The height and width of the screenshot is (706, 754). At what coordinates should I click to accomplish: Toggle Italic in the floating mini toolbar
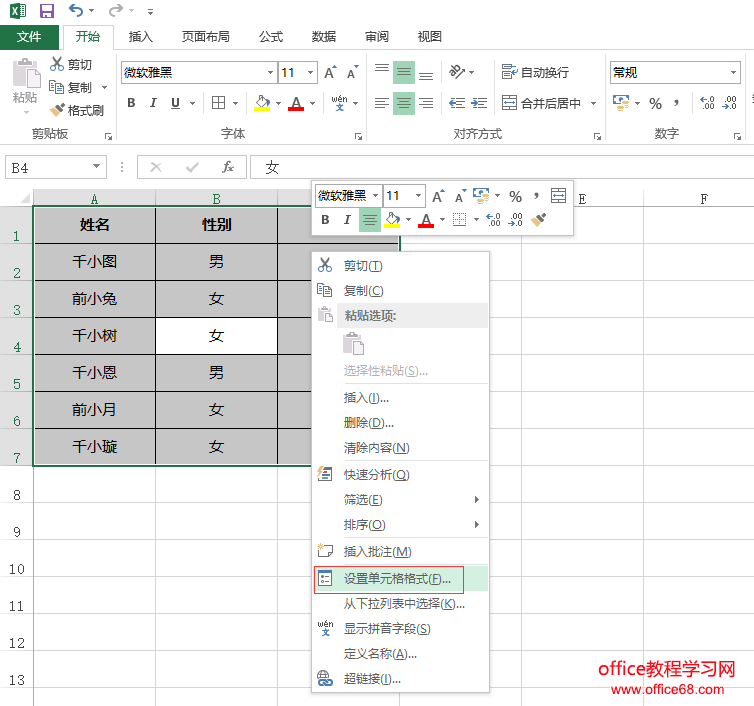(347, 220)
